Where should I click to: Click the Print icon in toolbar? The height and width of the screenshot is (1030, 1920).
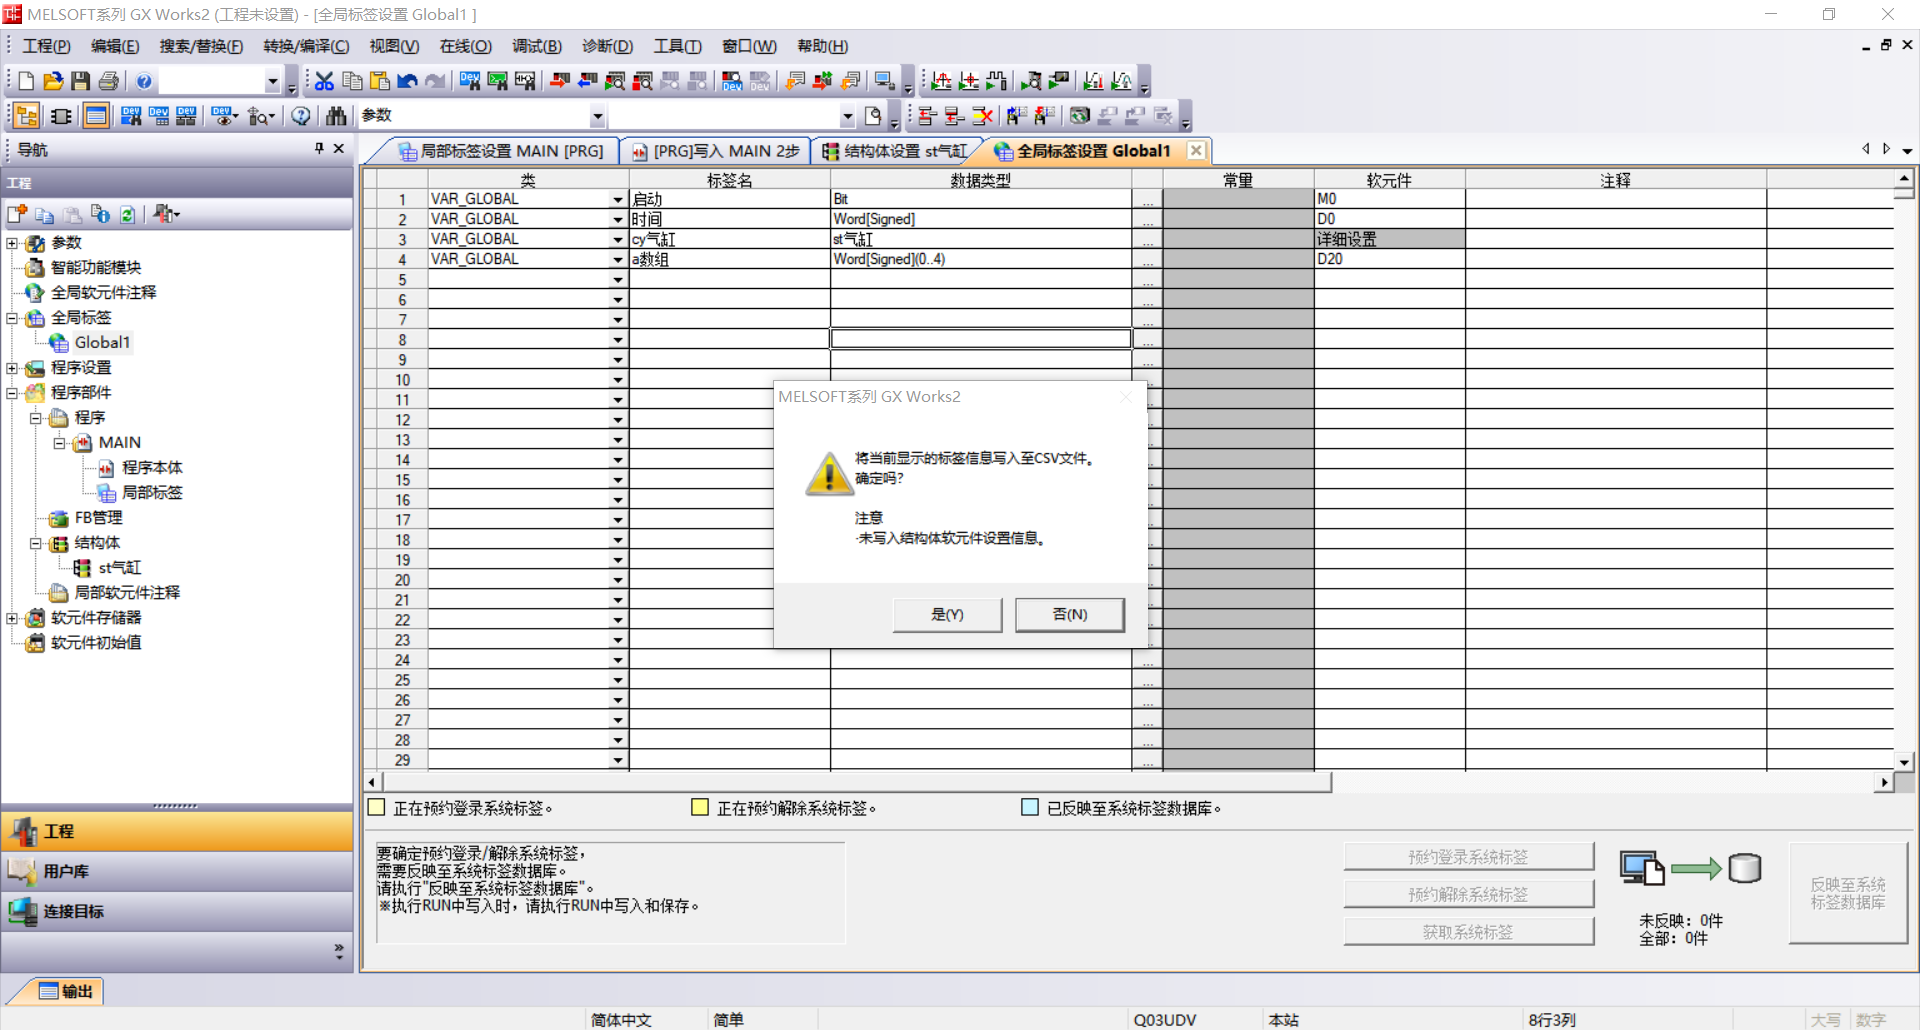[109, 81]
